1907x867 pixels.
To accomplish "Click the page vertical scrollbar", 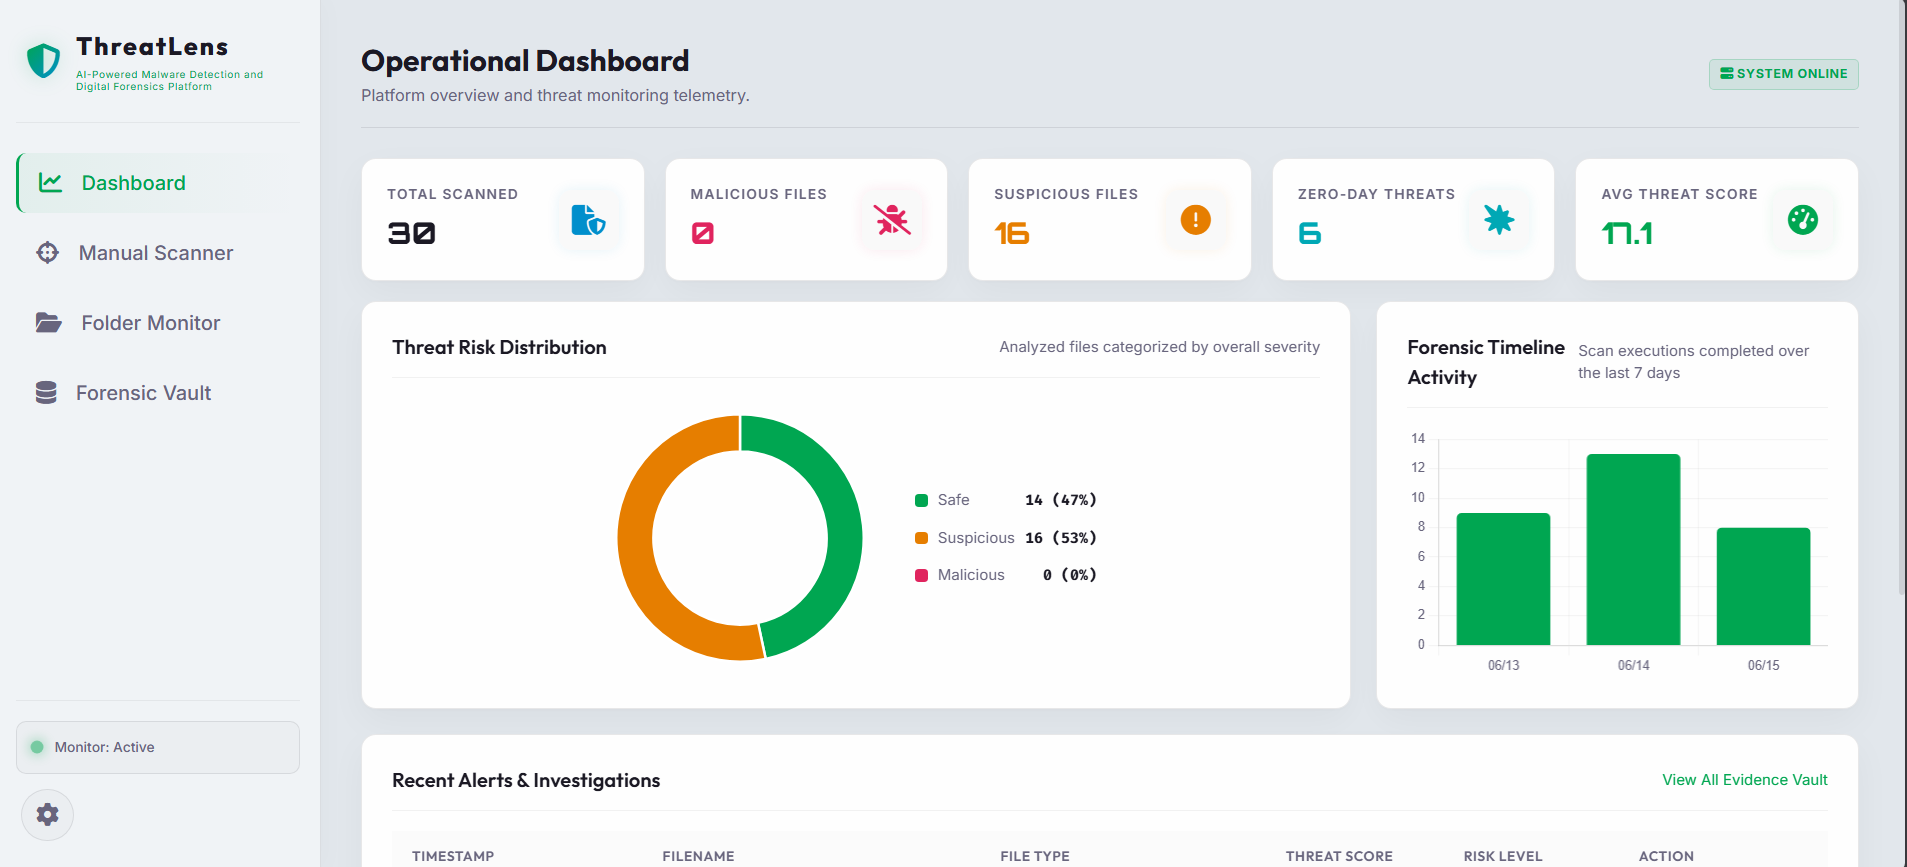I will [1901, 300].
